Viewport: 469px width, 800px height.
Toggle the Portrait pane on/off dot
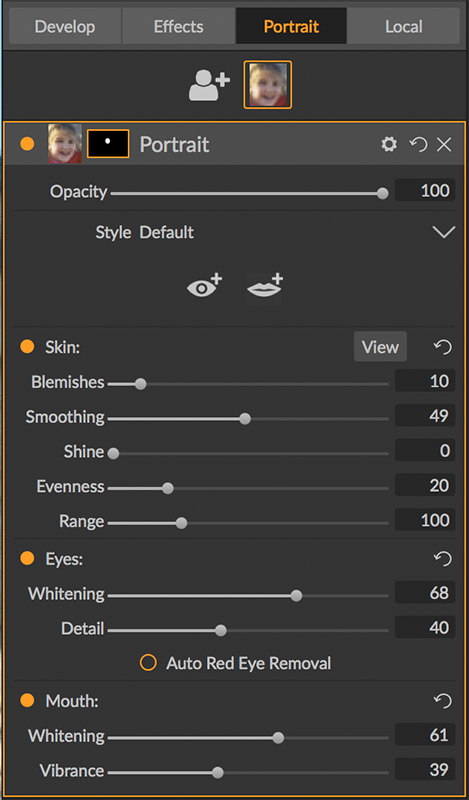27,144
